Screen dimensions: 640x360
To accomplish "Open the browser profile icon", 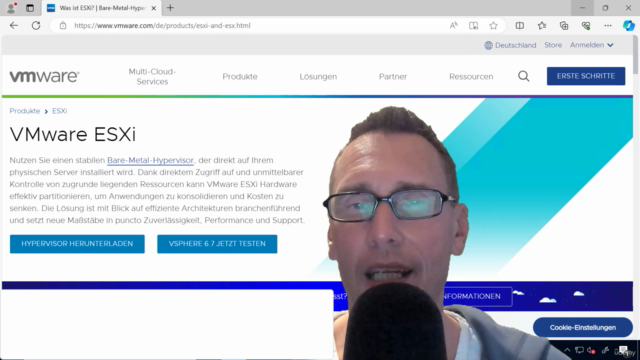I will [x=11, y=8].
